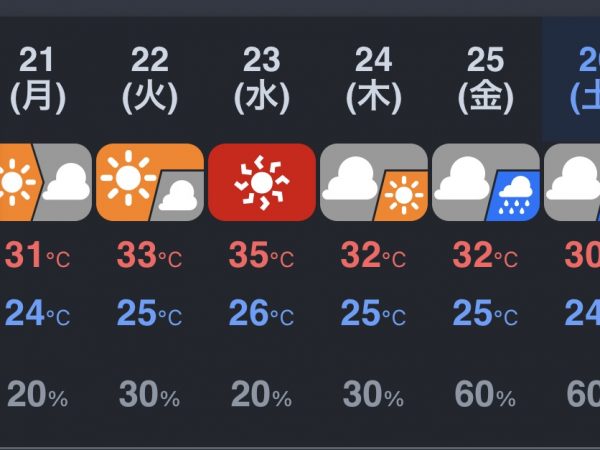Select the 23 (水) Wednesday date header
The image size is (600, 450).
click(262, 80)
